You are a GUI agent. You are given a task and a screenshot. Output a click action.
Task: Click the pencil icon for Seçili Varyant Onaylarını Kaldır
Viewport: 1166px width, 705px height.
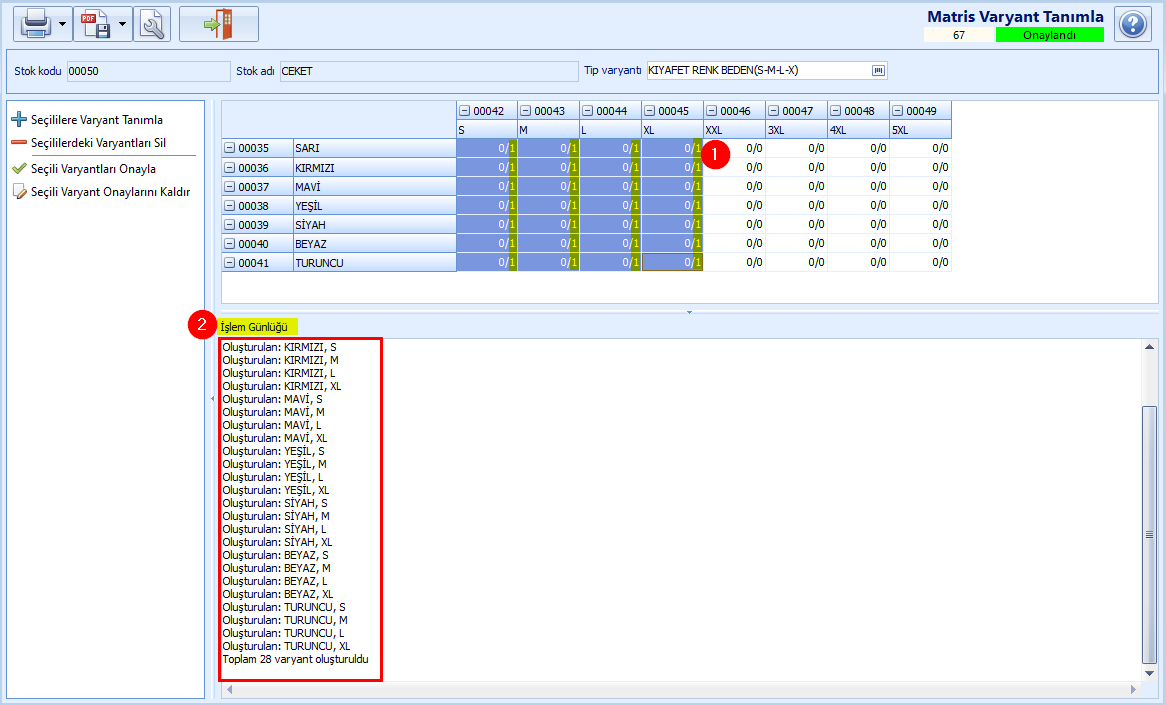tap(19, 192)
